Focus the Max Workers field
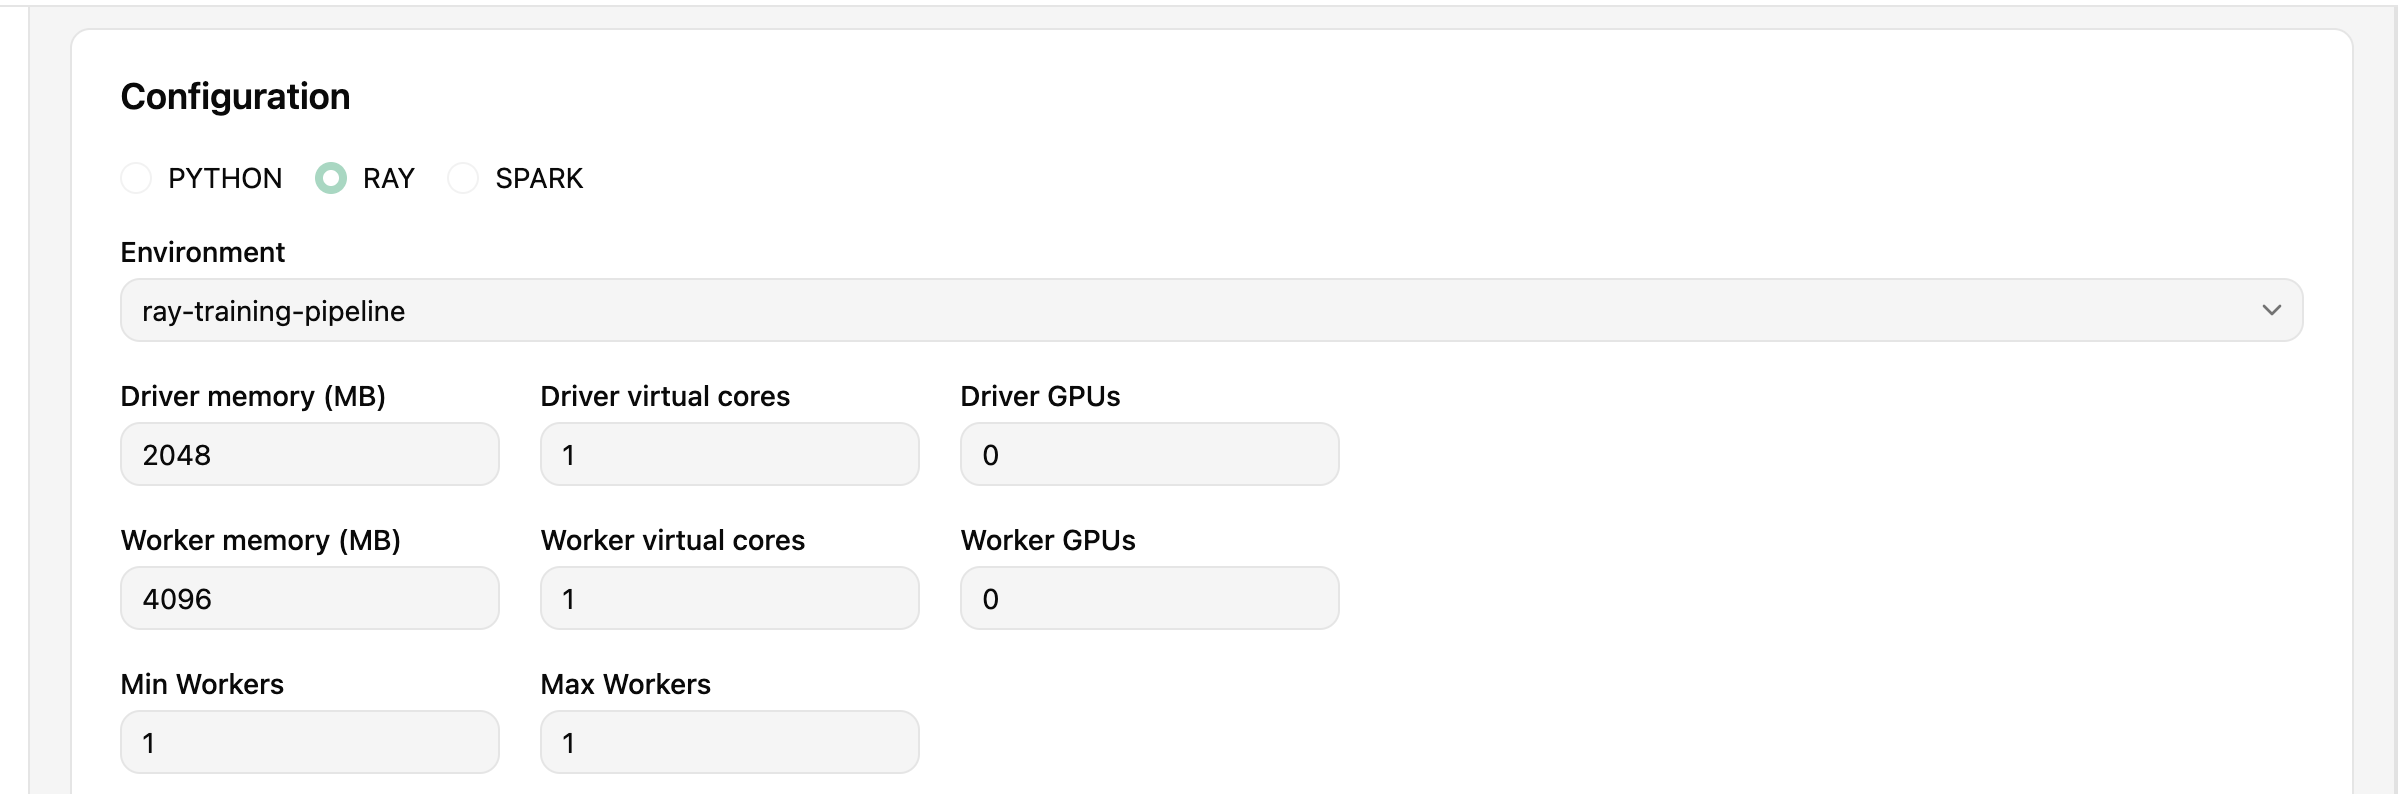 tap(730, 742)
